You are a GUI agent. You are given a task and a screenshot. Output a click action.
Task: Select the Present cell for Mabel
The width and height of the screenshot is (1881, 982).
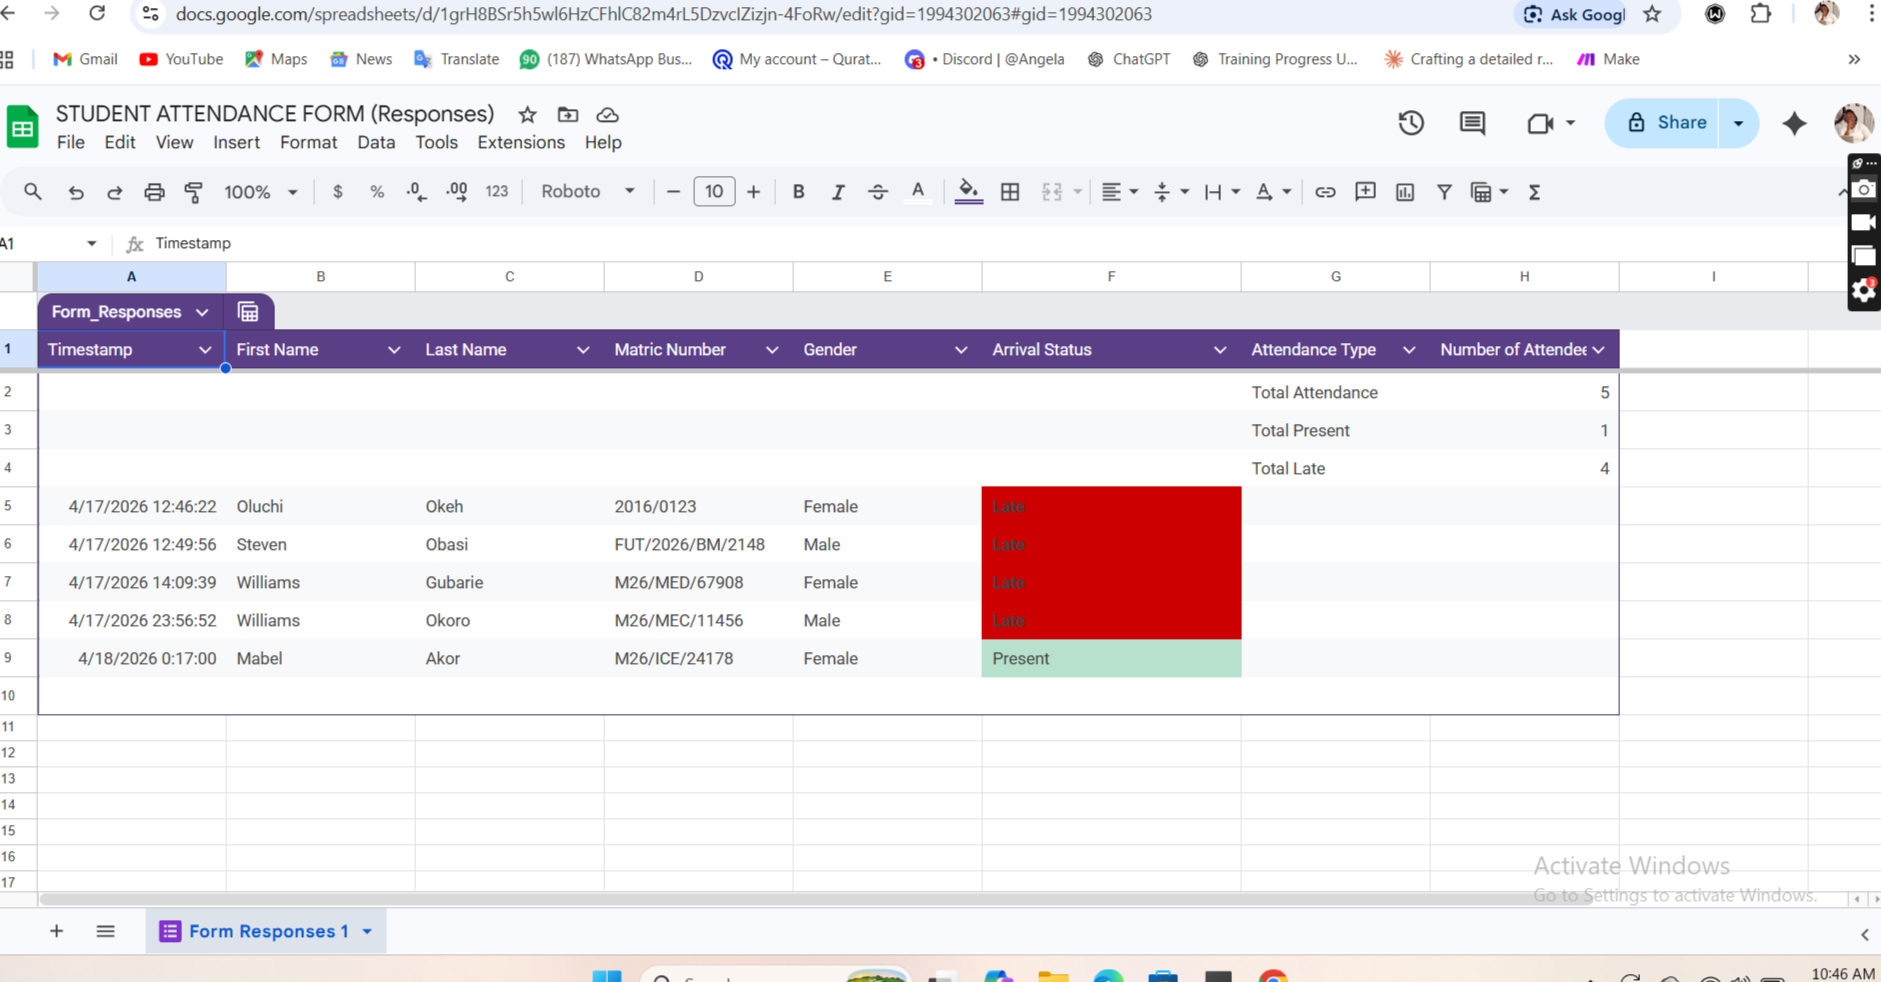point(1111,658)
